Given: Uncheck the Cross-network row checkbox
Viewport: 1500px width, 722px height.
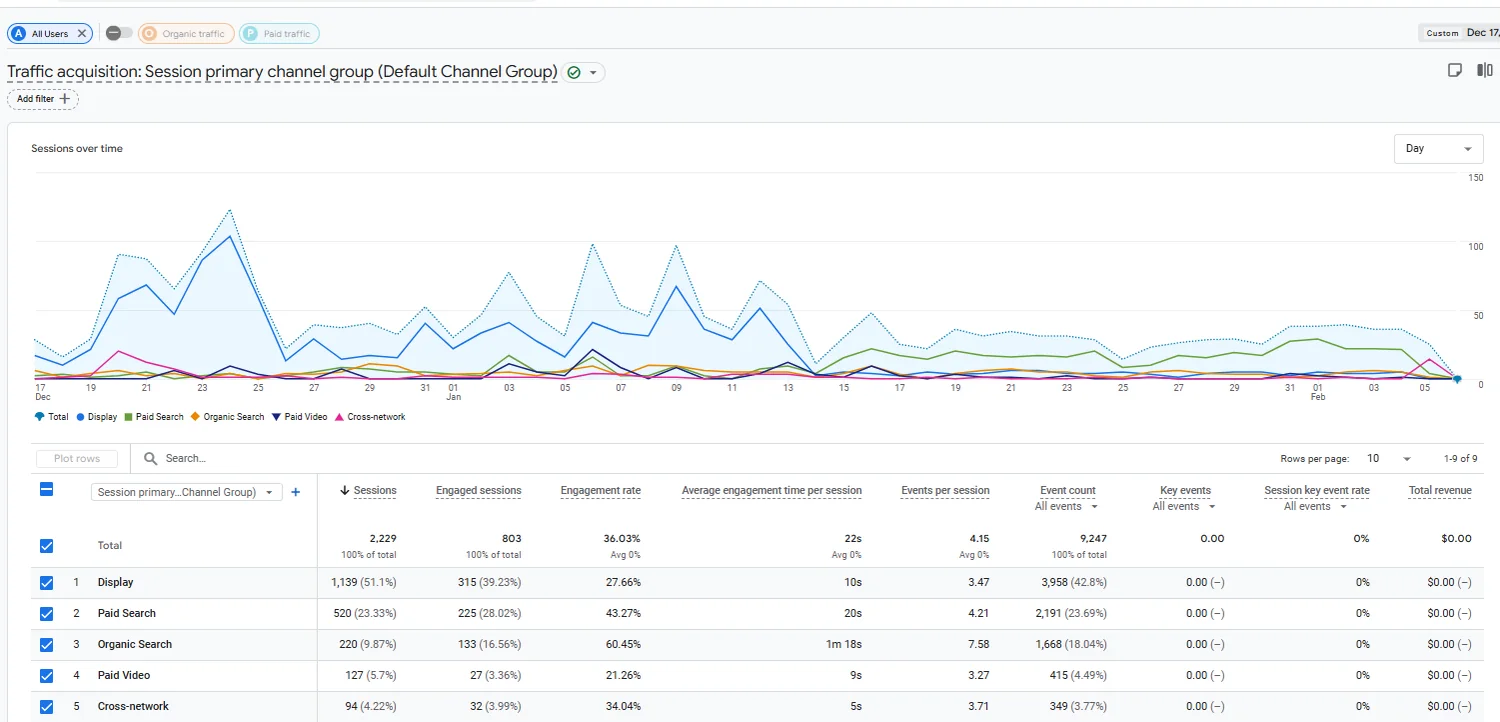Looking at the screenshot, I should (x=46, y=707).
